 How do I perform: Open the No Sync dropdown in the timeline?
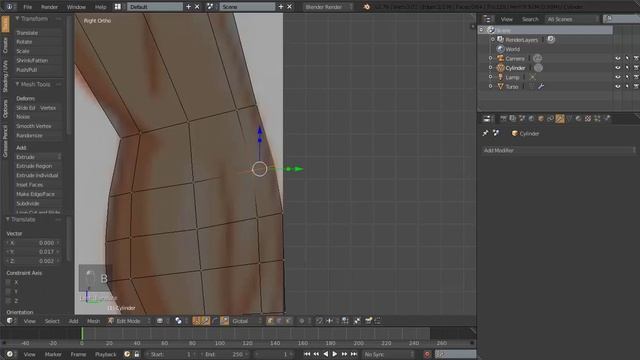(388, 354)
